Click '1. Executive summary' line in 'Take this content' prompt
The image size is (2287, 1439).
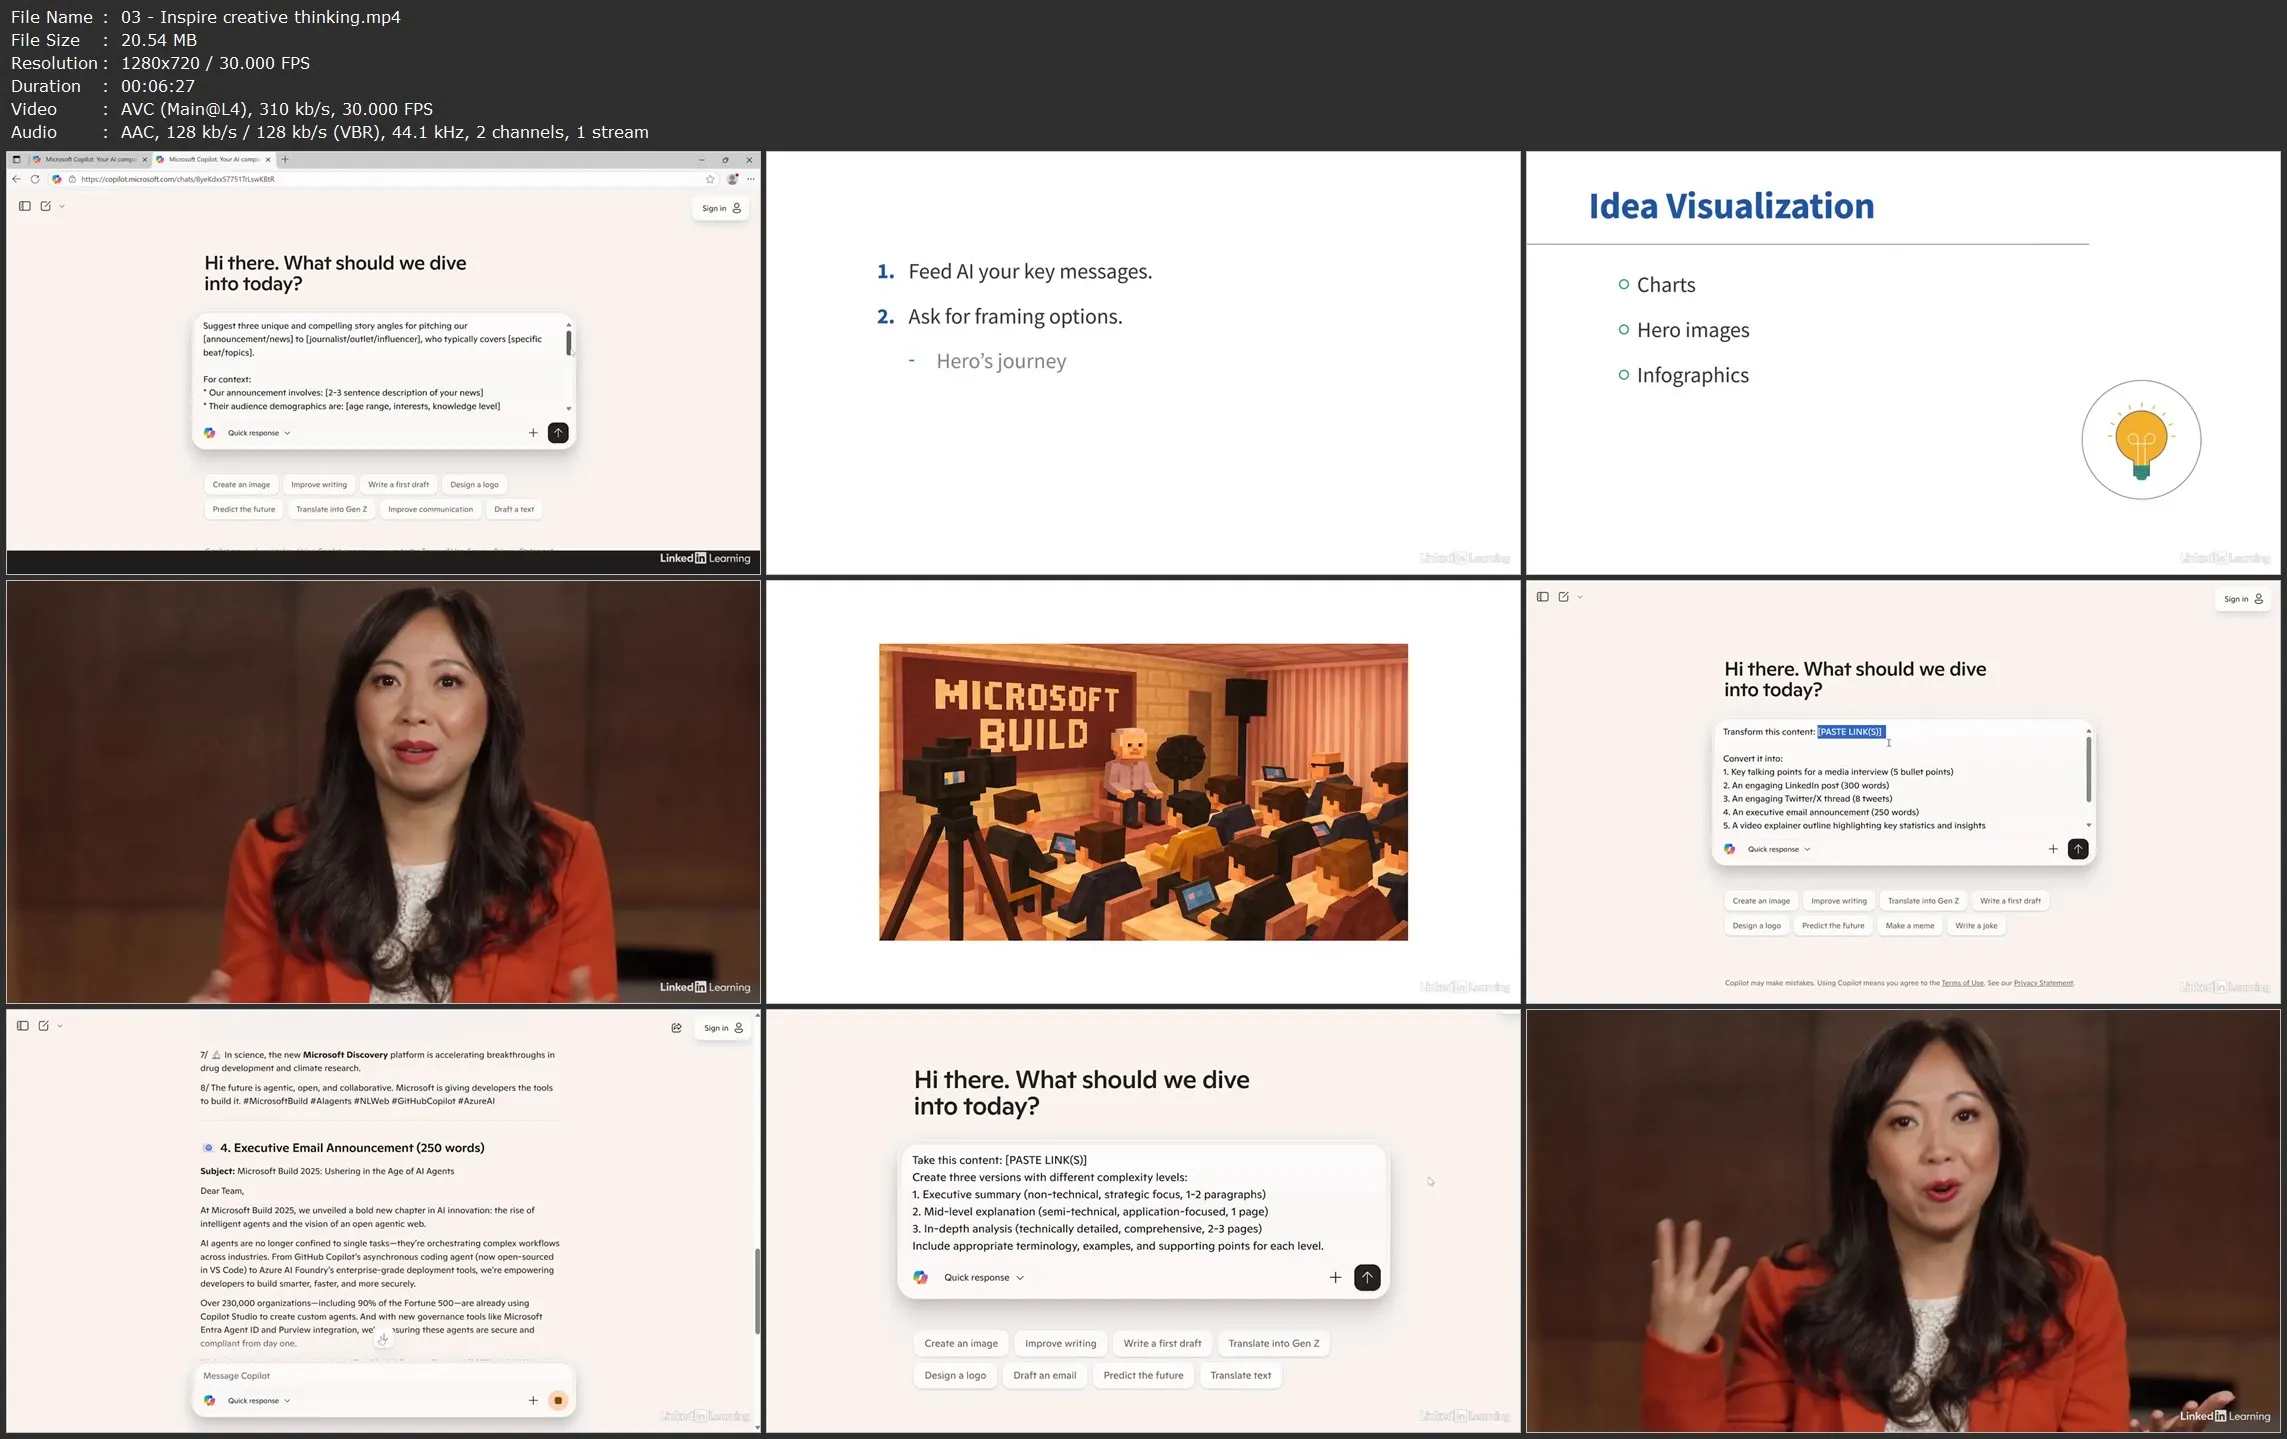[x=1089, y=1195]
